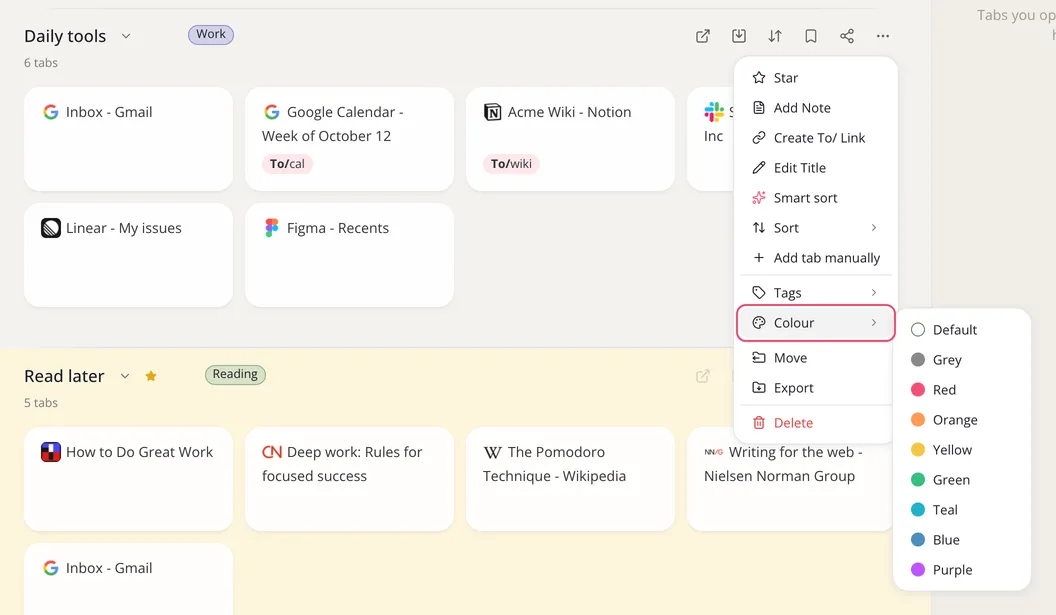Click the Wikipedia W icon on Pomodoro card

click(492, 452)
